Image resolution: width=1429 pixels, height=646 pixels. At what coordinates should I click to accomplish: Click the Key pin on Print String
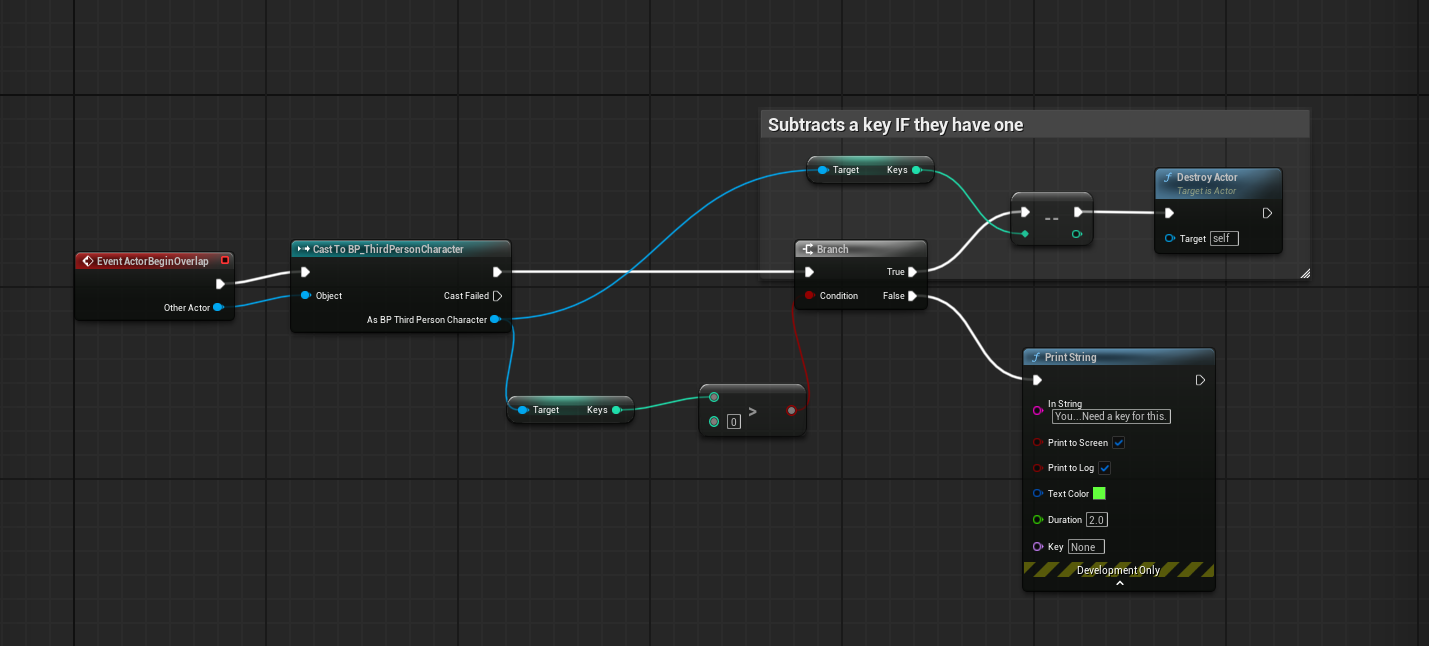(x=1038, y=547)
